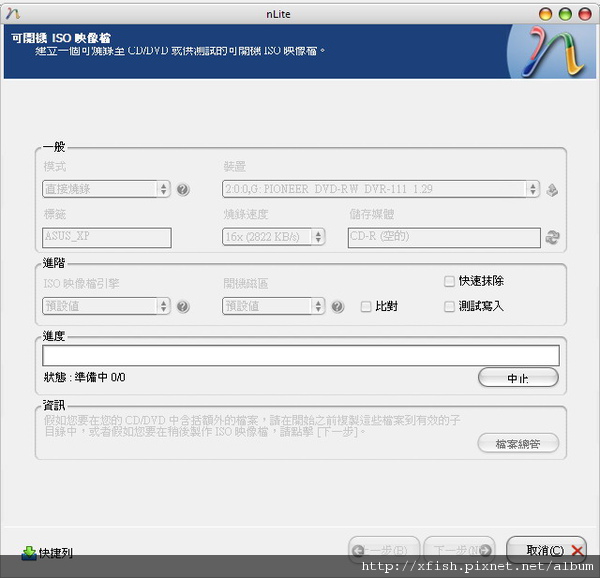Click the status text 狀態 : 準備中 0/0
The height and width of the screenshot is (578, 600).
(85, 378)
